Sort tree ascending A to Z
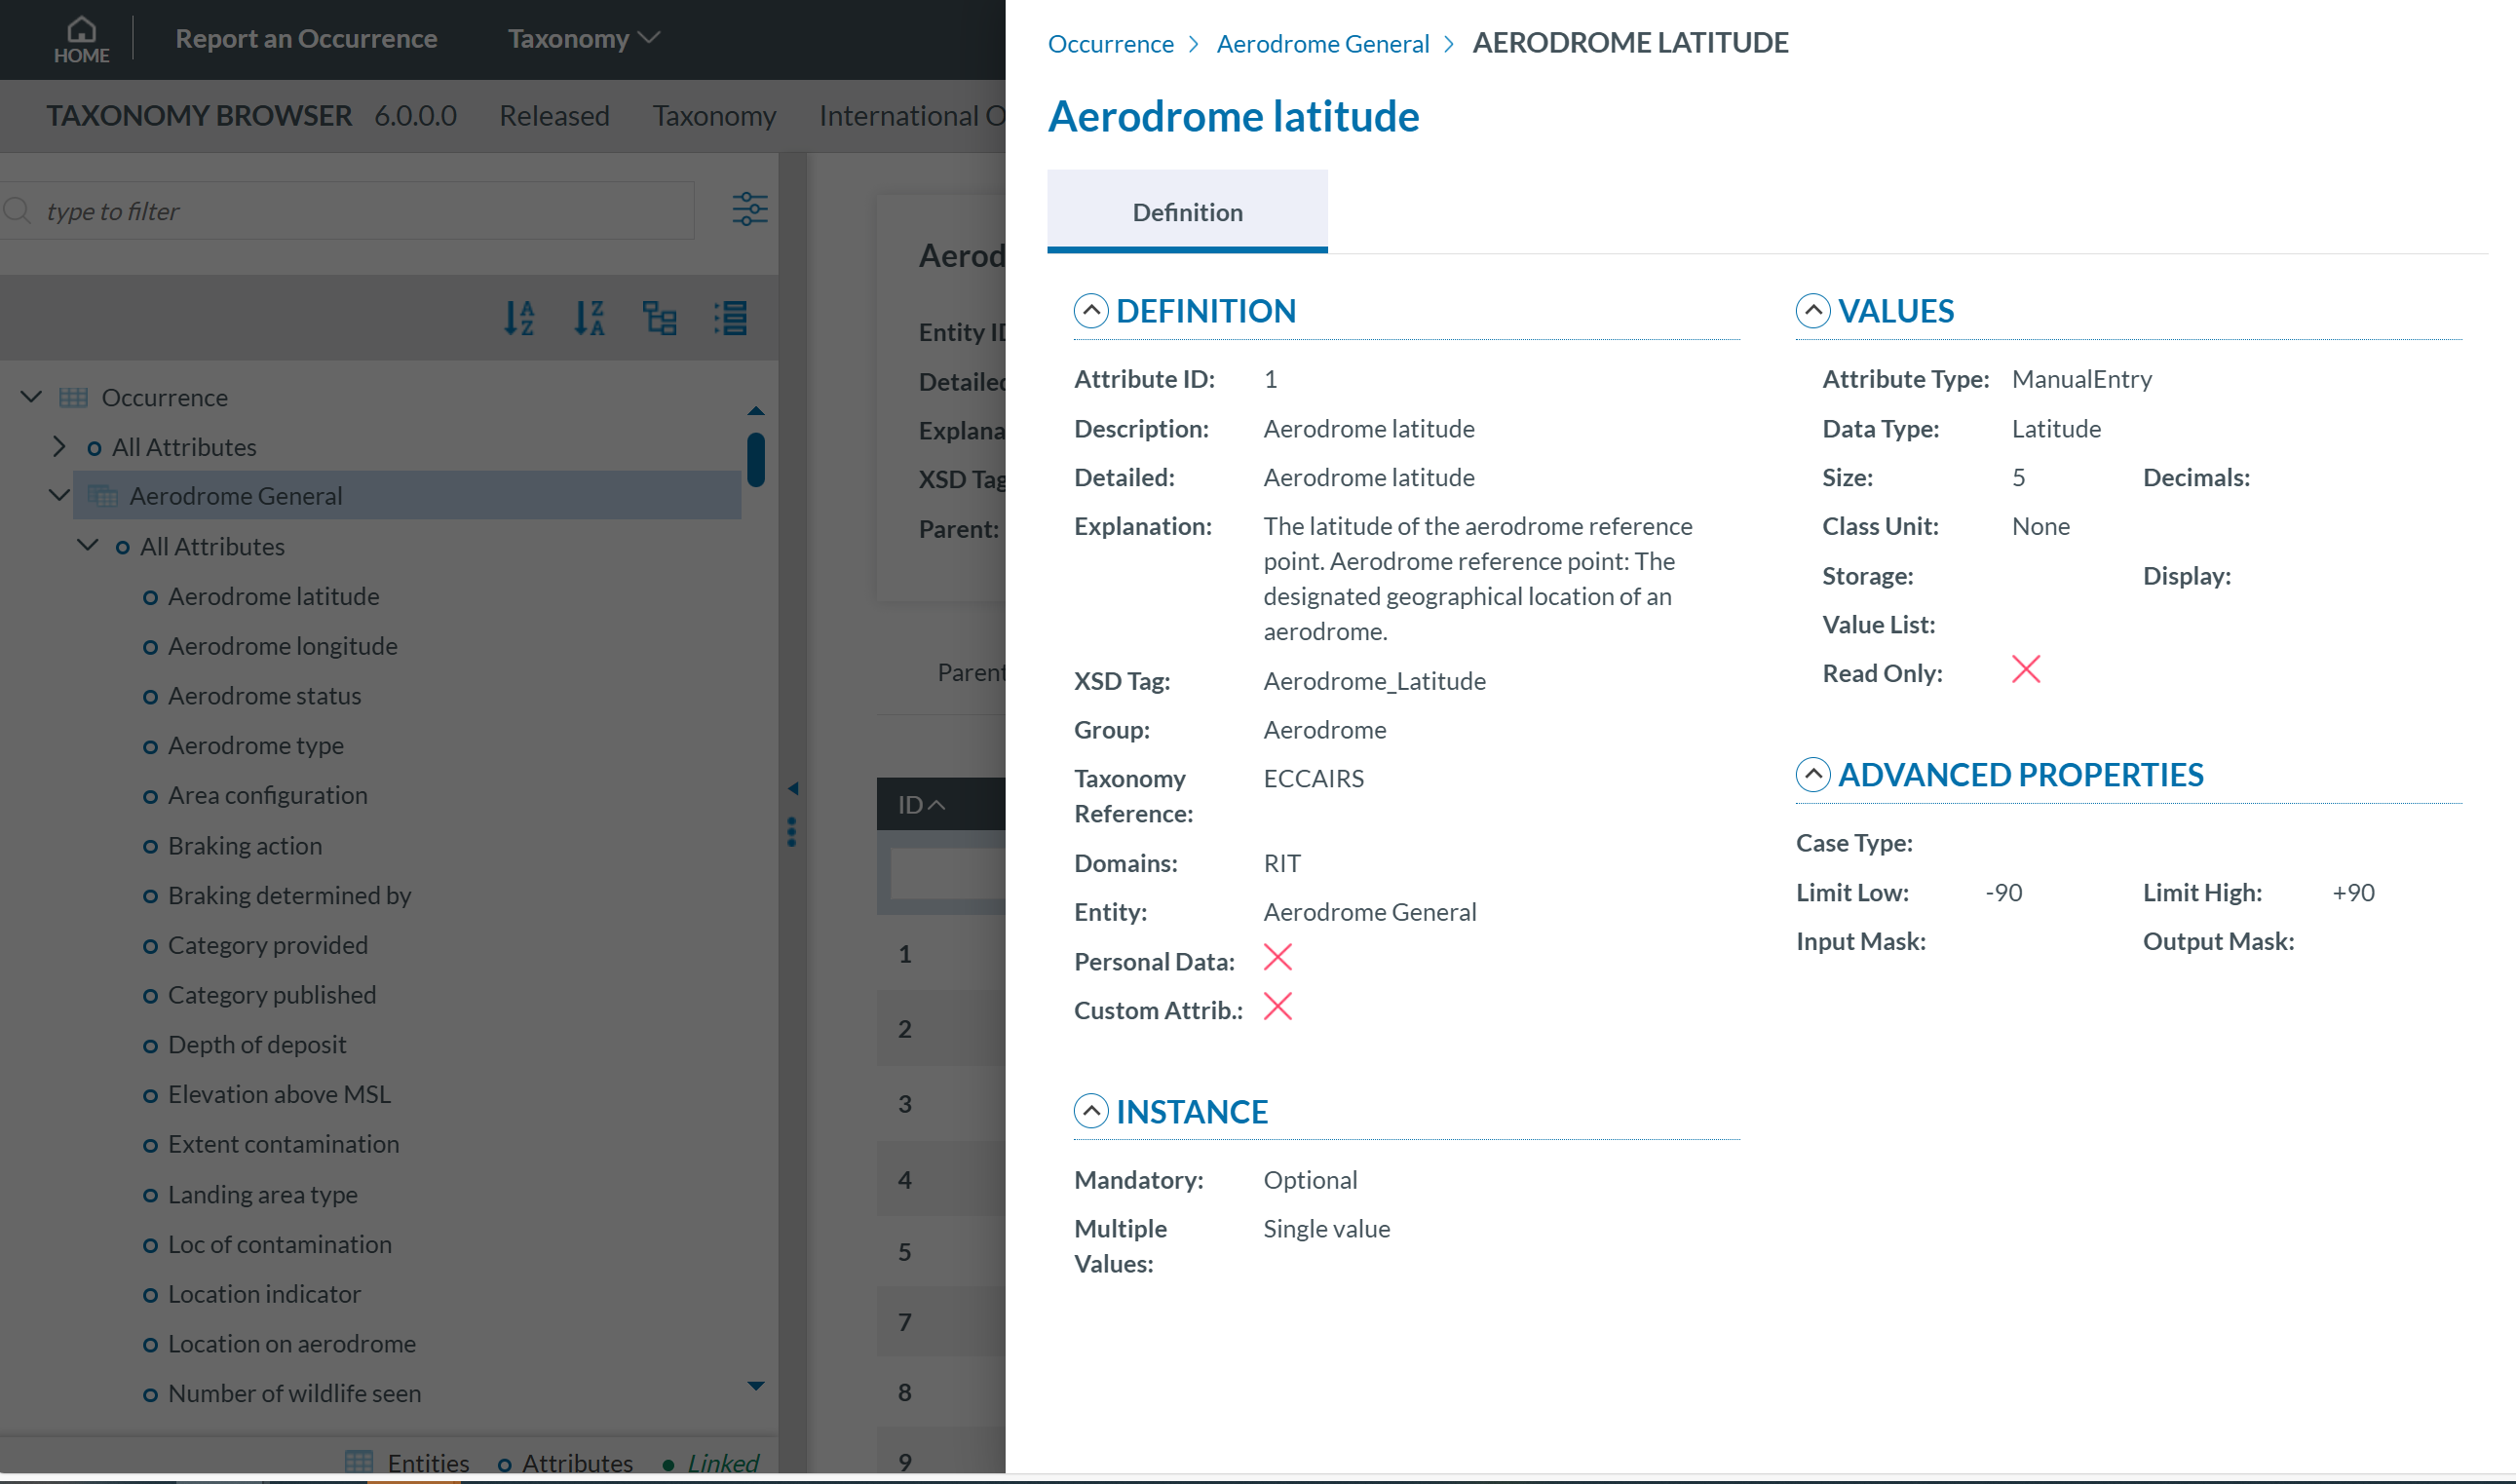Screen dimensions: 2516x1484 pos(519,318)
